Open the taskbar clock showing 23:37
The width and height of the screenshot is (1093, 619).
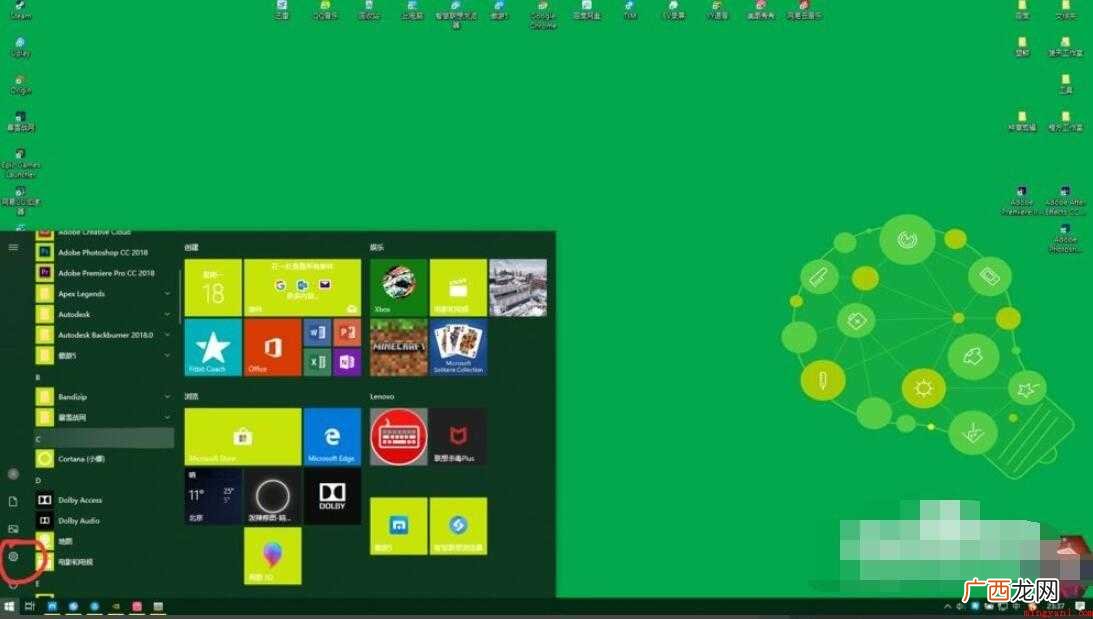click(x=1055, y=607)
